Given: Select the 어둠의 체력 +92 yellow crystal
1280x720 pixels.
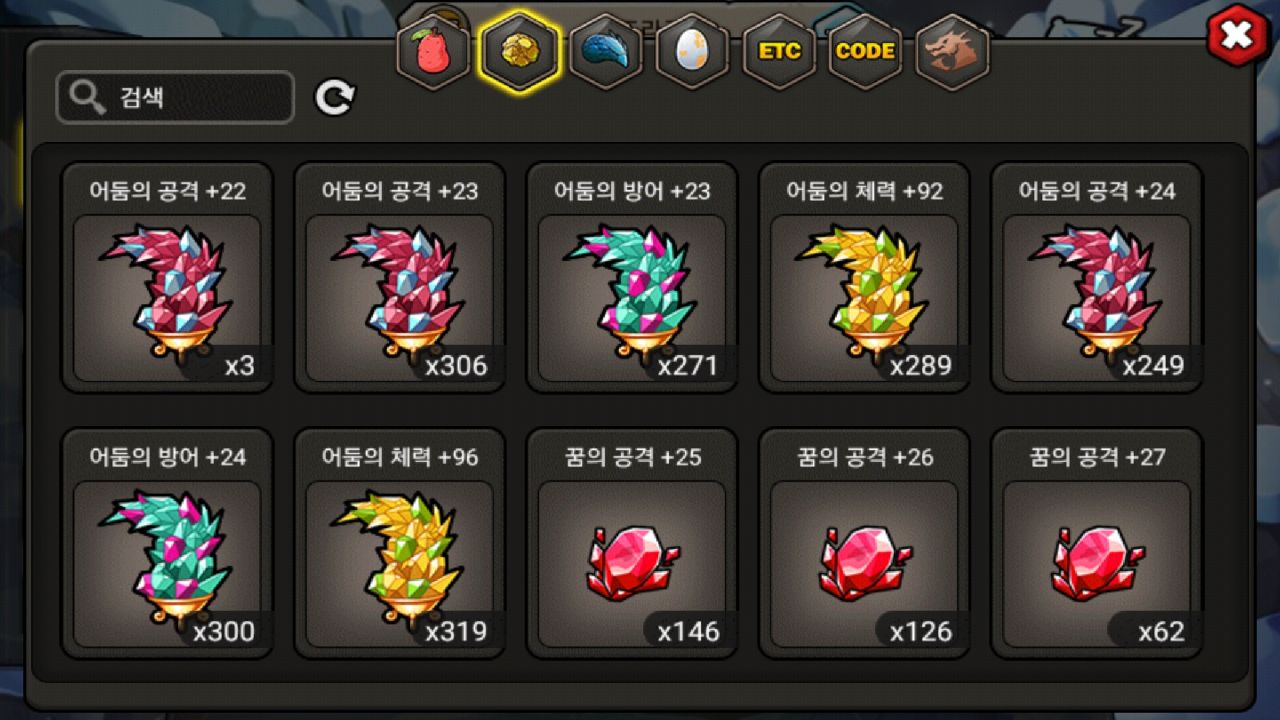Looking at the screenshot, I should (864, 277).
